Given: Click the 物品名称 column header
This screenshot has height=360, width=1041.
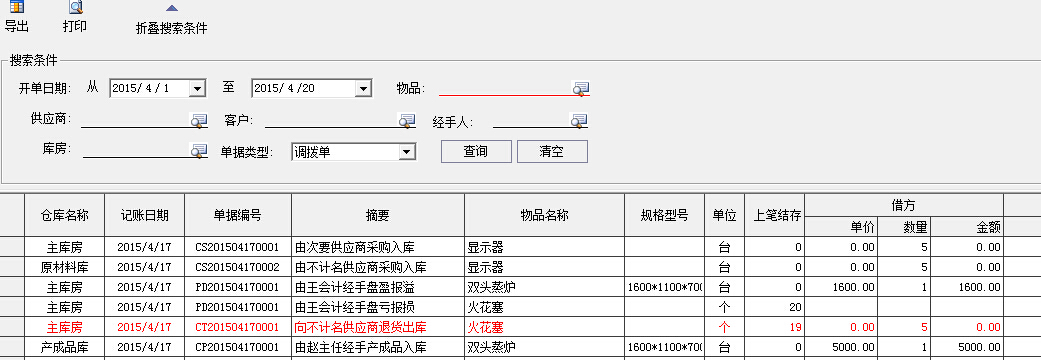Looking at the screenshot, I should pos(544,215).
